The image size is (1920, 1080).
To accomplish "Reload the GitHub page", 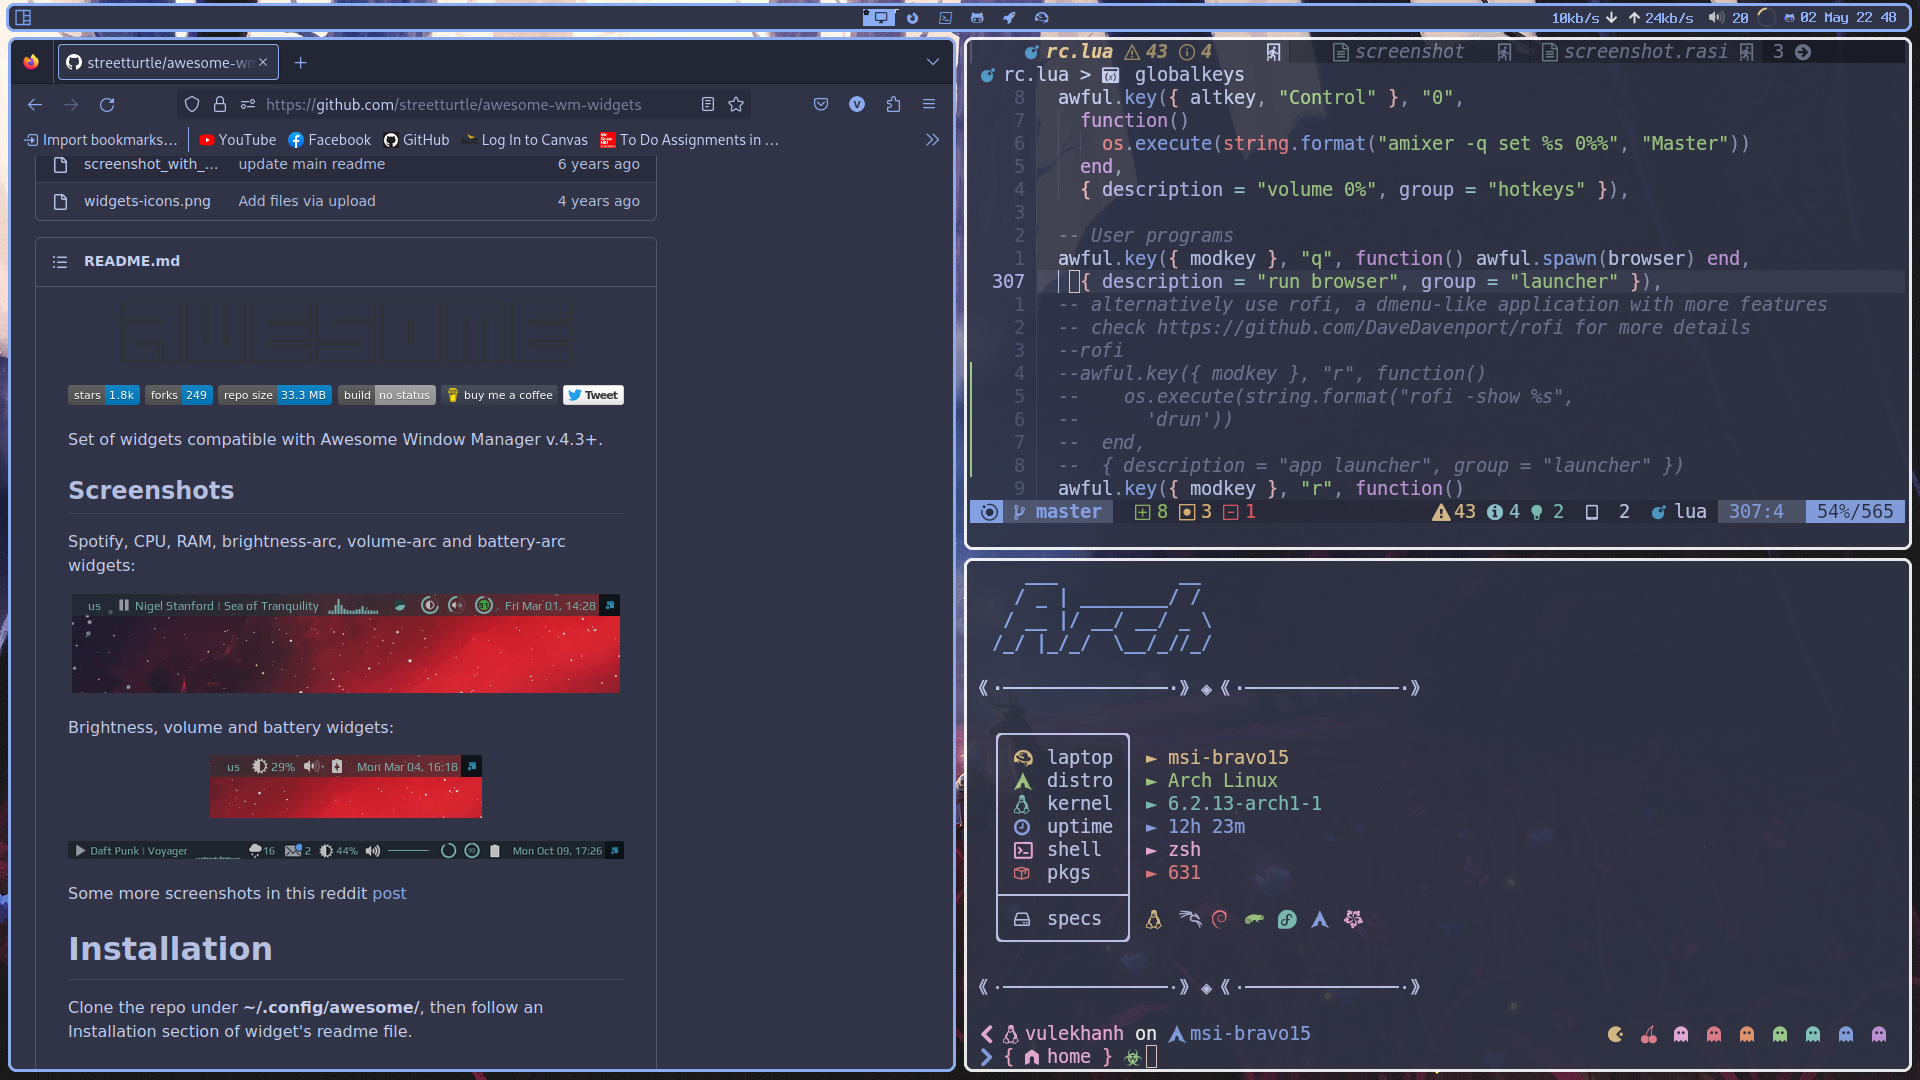I will click(107, 104).
